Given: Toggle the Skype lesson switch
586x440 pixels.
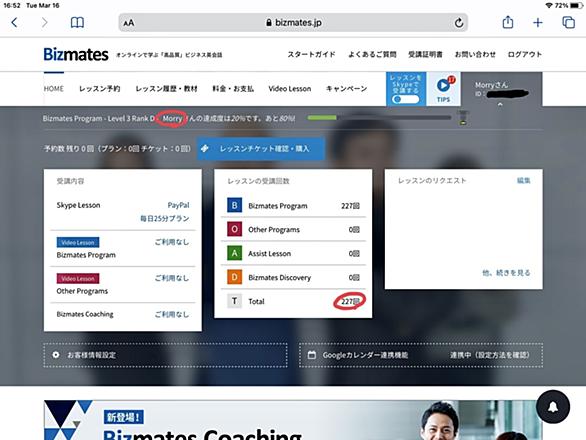Looking at the screenshot, I should click(405, 99).
